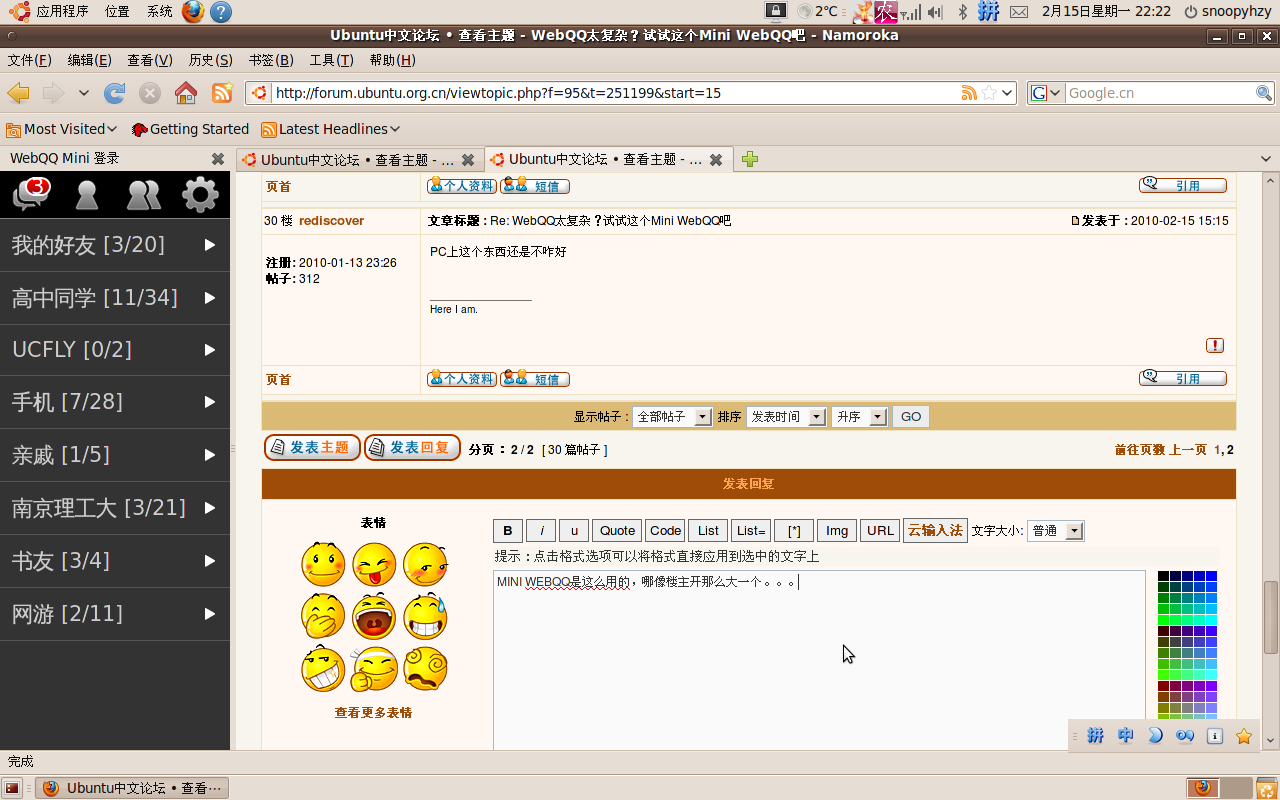Open a new tab with the plus icon

(x=750, y=159)
